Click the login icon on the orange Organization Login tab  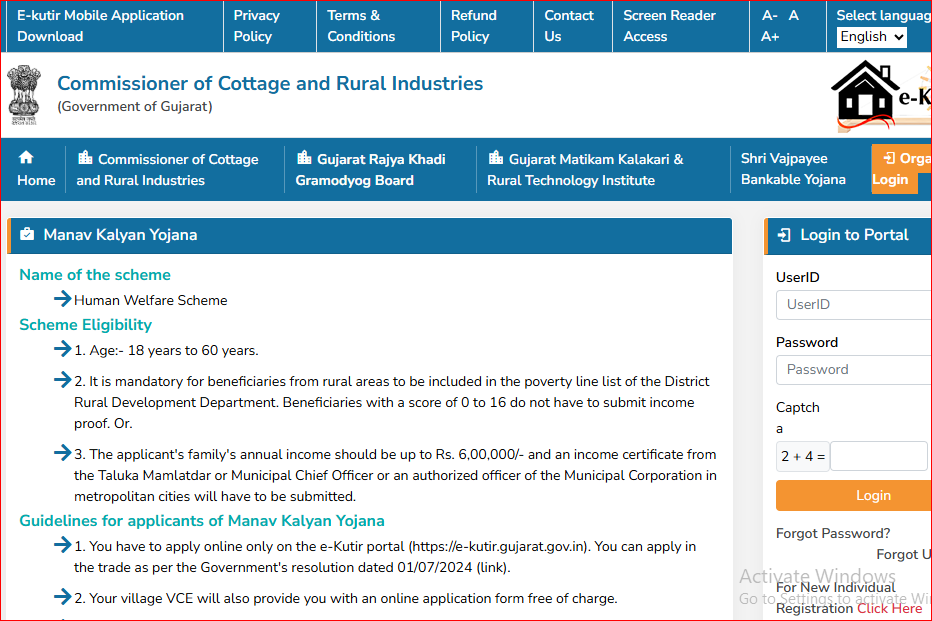pyautogui.click(x=889, y=158)
